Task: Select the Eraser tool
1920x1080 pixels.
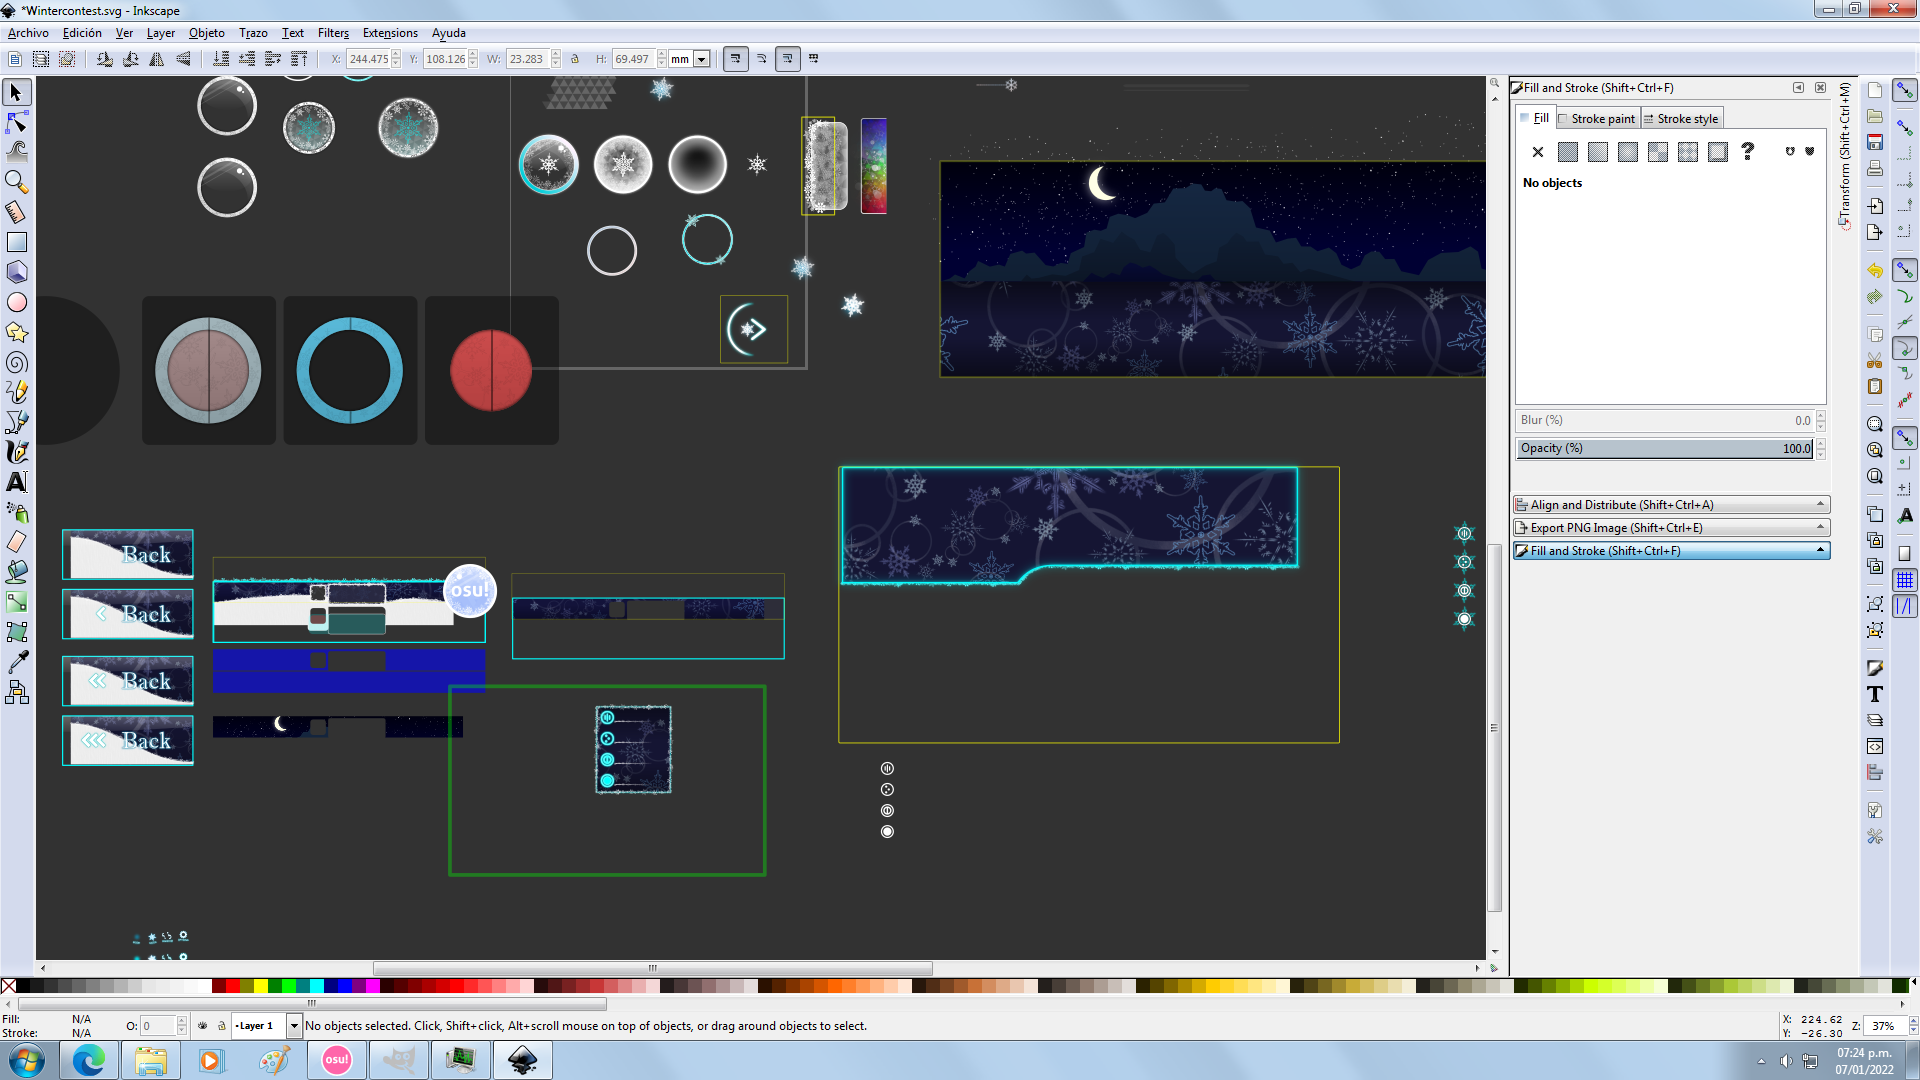Action: [x=16, y=542]
